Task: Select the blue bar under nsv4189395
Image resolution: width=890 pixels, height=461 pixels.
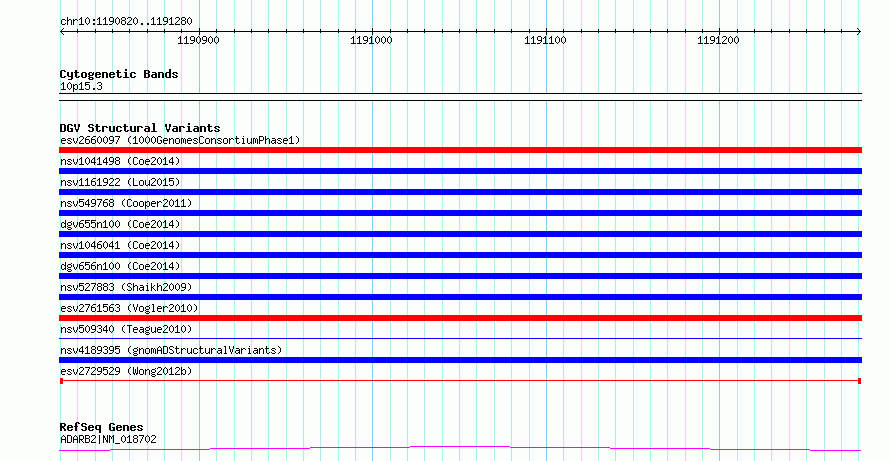Action: click(460, 360)
